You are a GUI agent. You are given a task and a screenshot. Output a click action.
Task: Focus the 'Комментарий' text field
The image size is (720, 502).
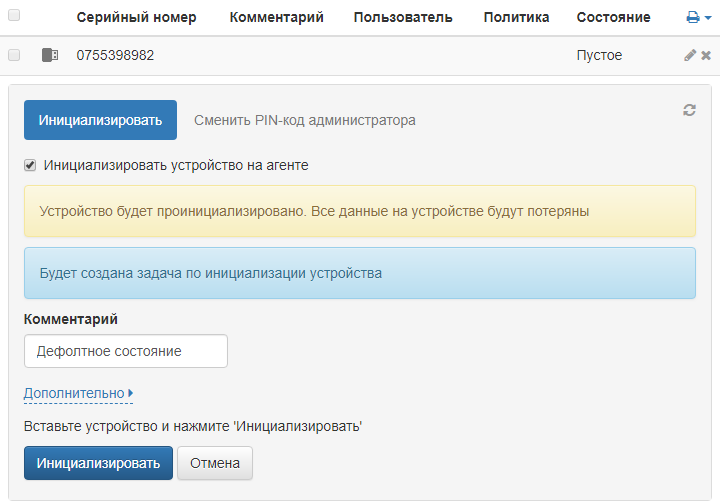coord(126,351)
